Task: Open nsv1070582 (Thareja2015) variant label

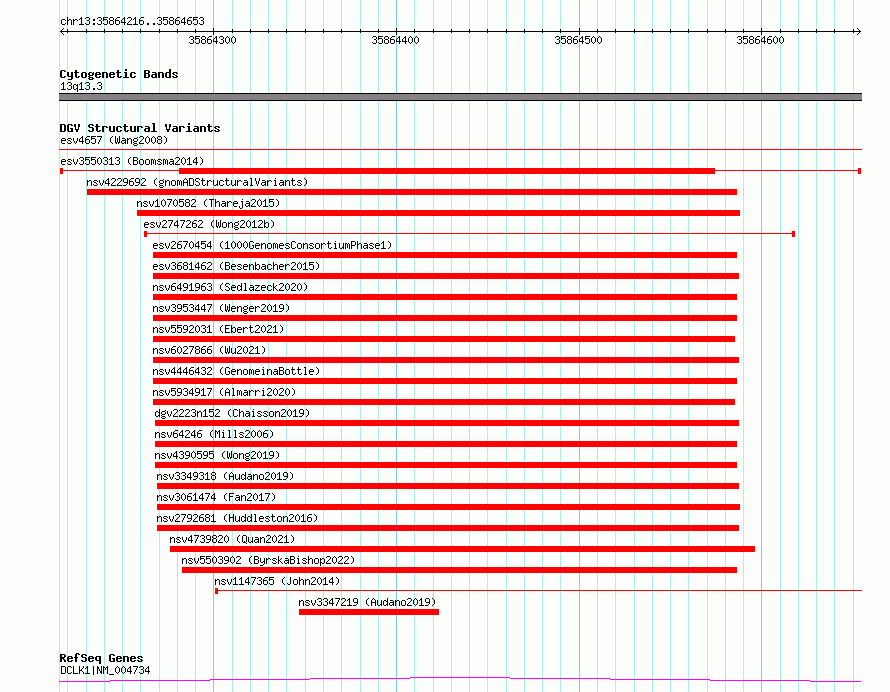Action: pos(208,203)
